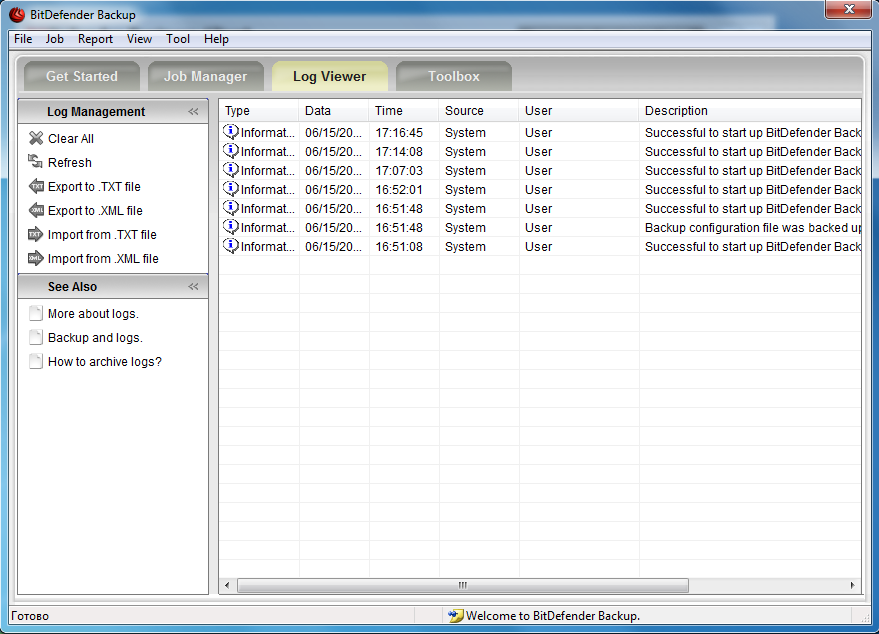
Task: Click the info icon of the 17:14:08 log
Action: pos(230,151)
